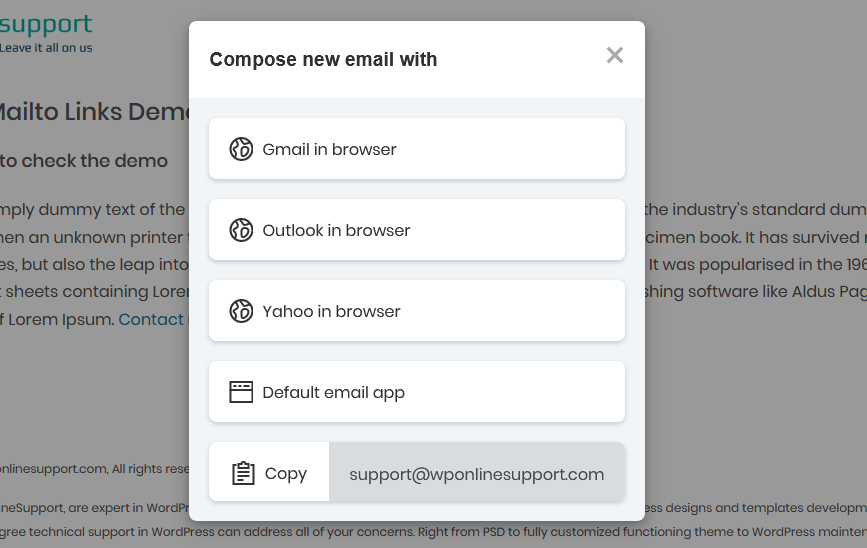867x548 pixels.
Task: Choose Gmail in browser option
Action: [417, 149]
